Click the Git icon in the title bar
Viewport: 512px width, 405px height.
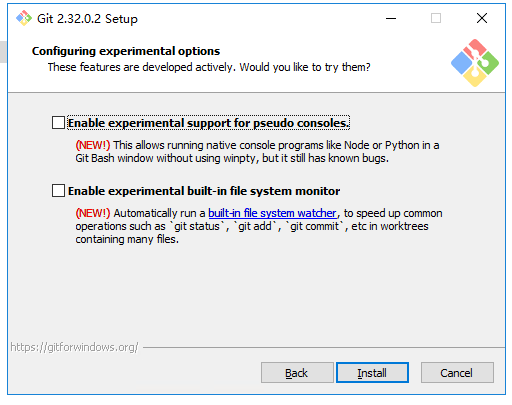(24, 18)
